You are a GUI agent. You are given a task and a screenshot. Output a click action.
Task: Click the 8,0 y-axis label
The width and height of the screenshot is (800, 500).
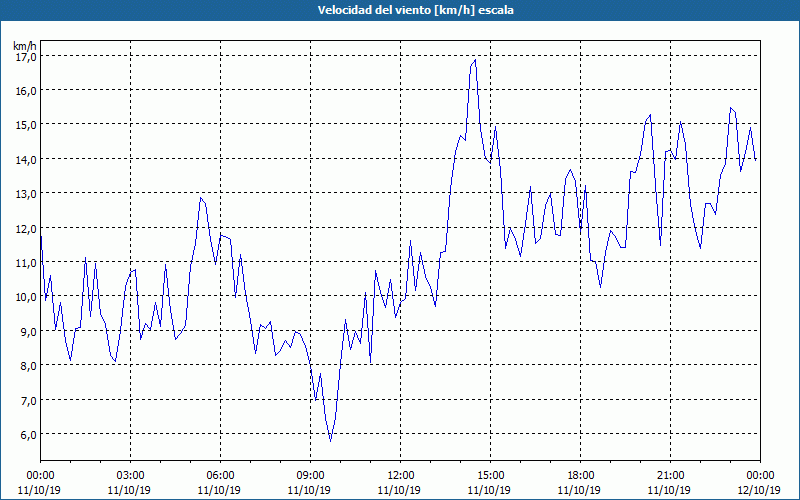[29, 366]
